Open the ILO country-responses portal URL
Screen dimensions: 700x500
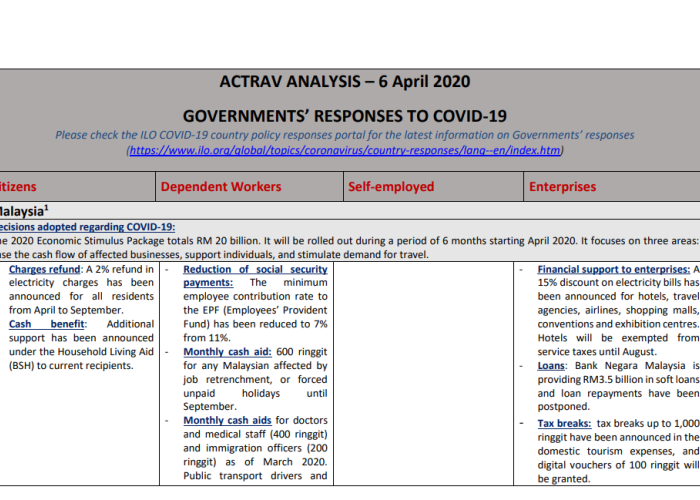pos(345,150)
